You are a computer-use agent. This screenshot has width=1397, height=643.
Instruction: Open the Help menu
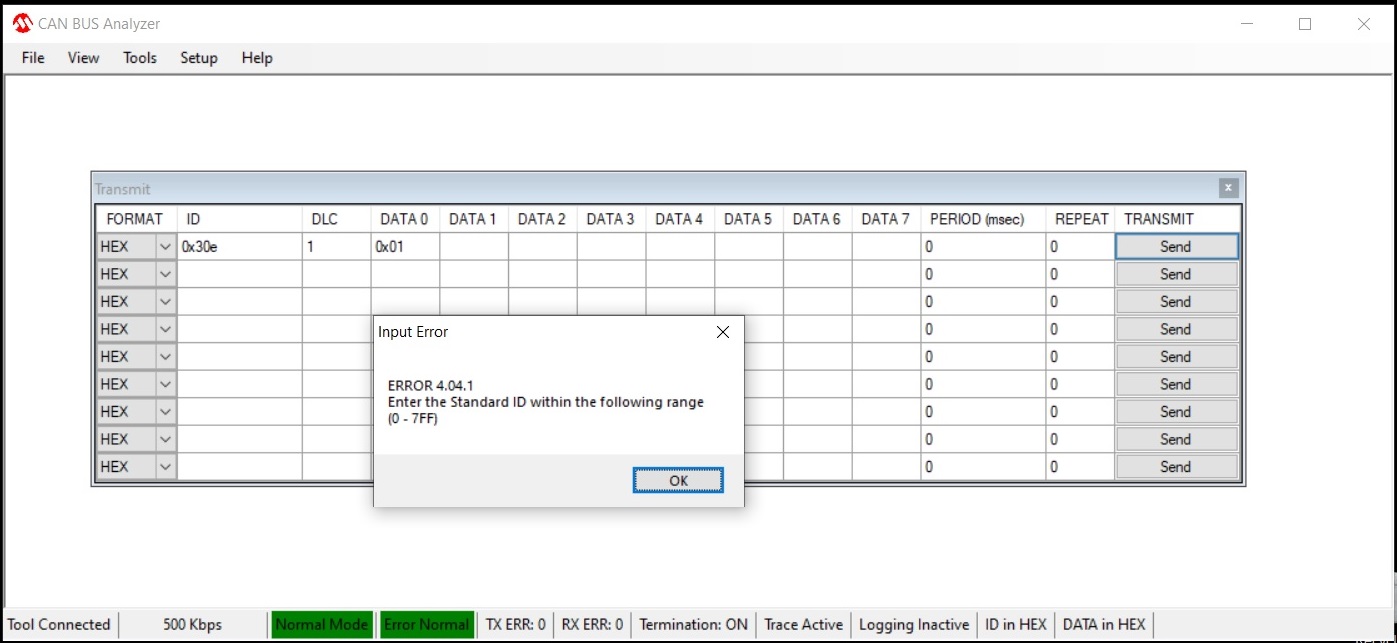coord(257,58)
